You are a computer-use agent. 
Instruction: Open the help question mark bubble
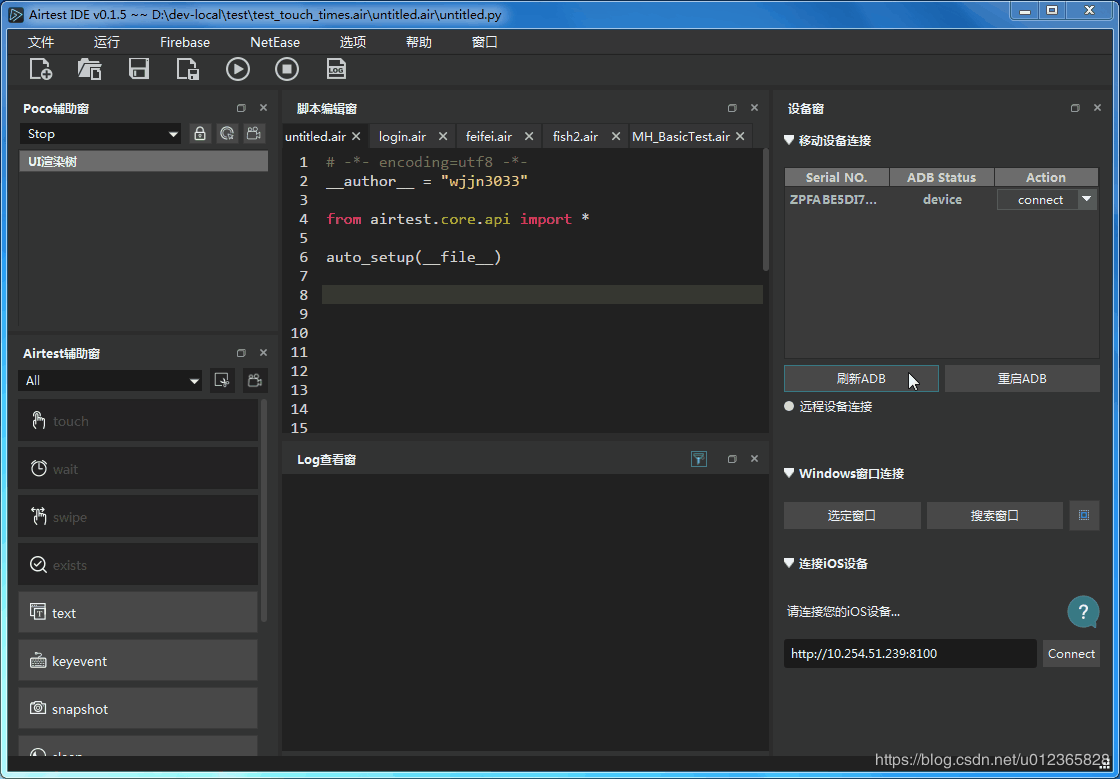point(1084,612)
